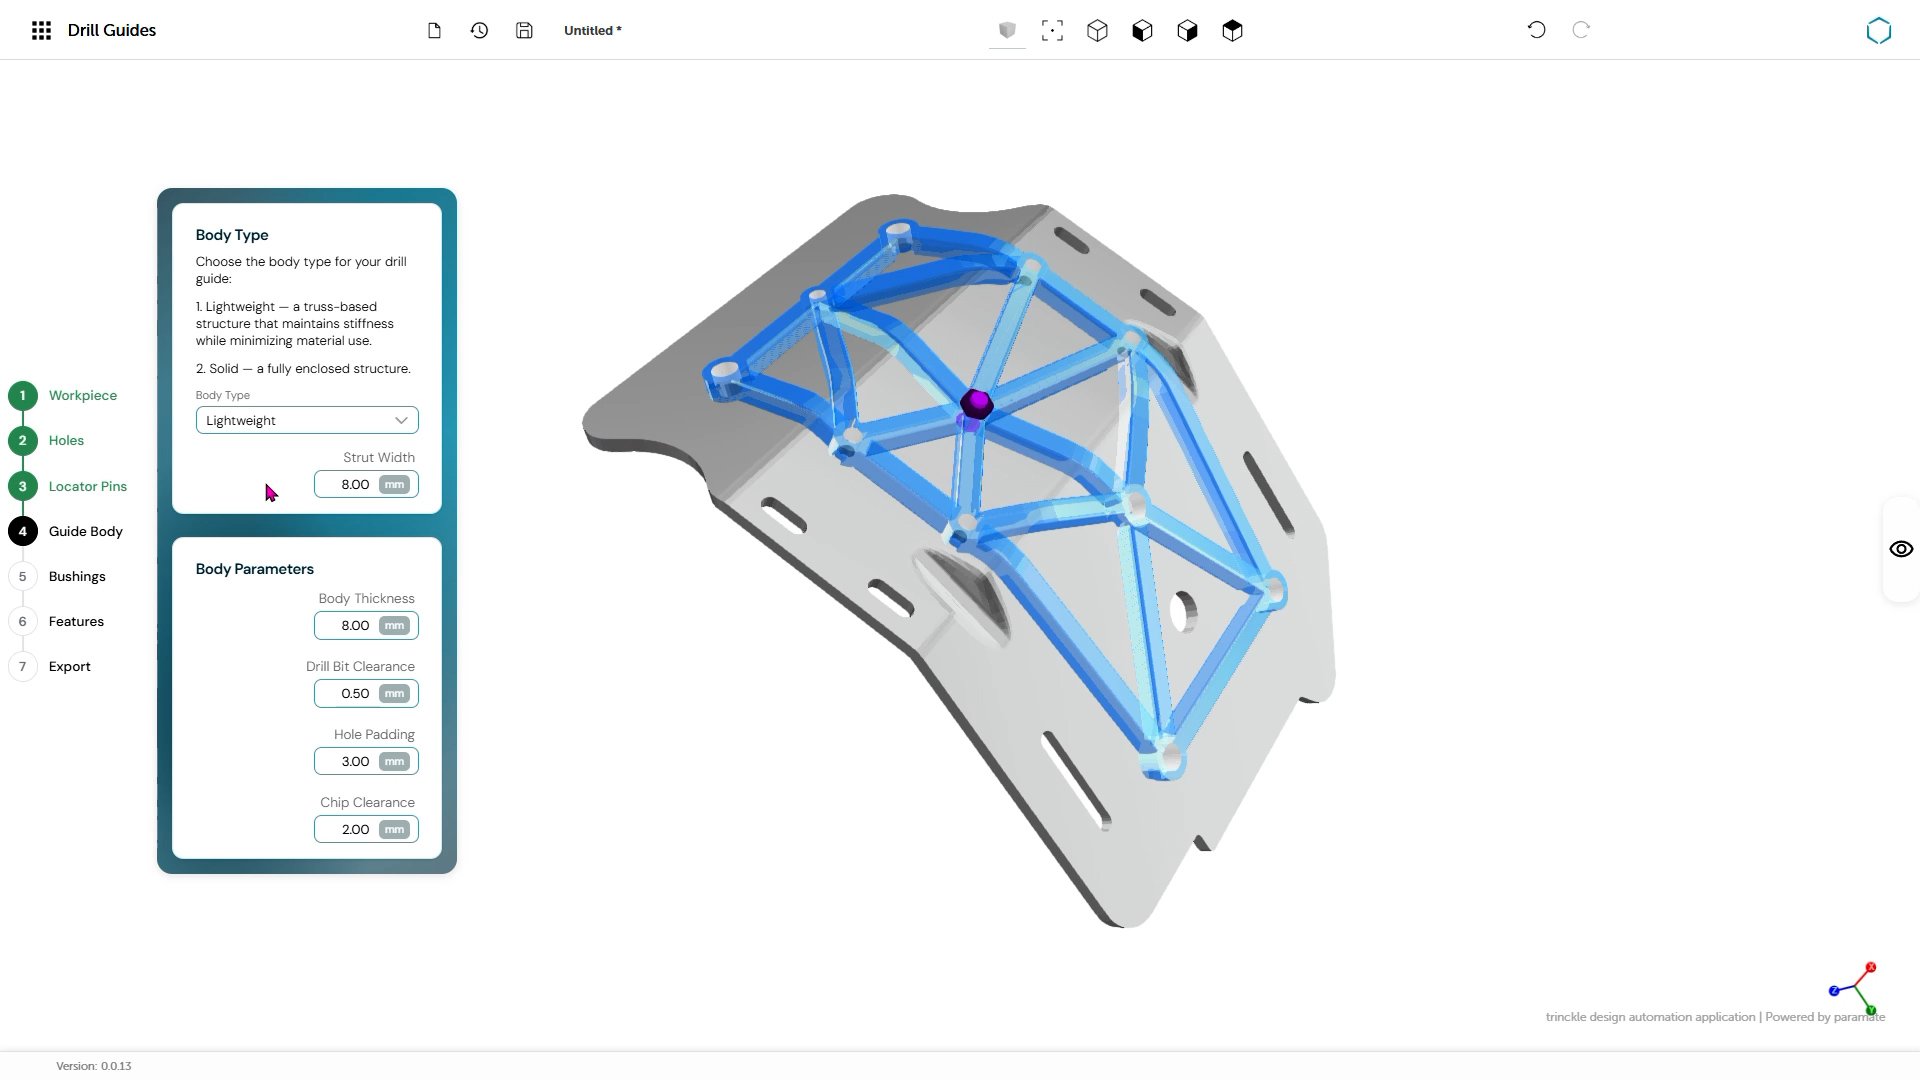Open the Body Type dropdown

point(307,420)
